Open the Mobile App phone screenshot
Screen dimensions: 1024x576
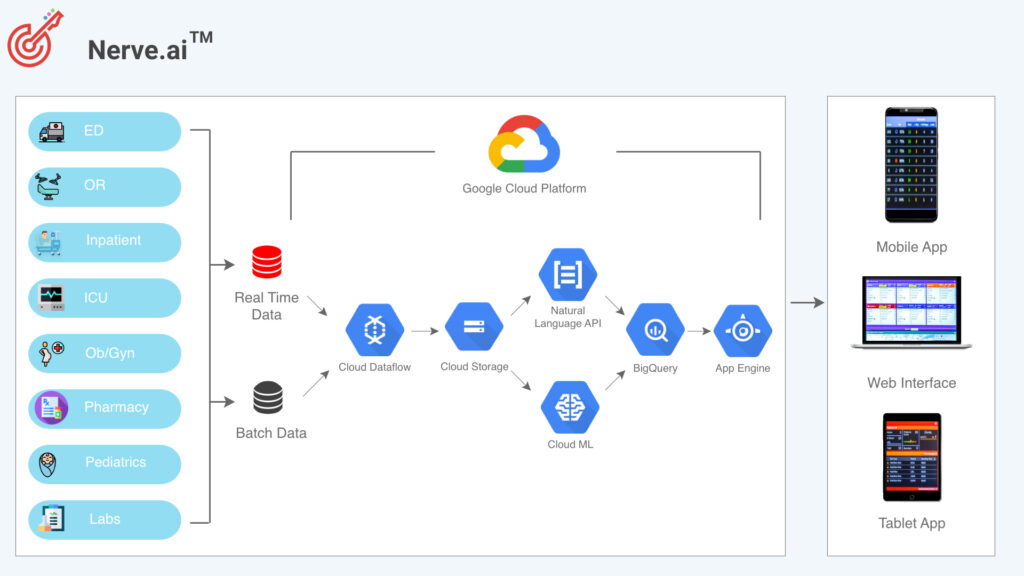[911, 165]
